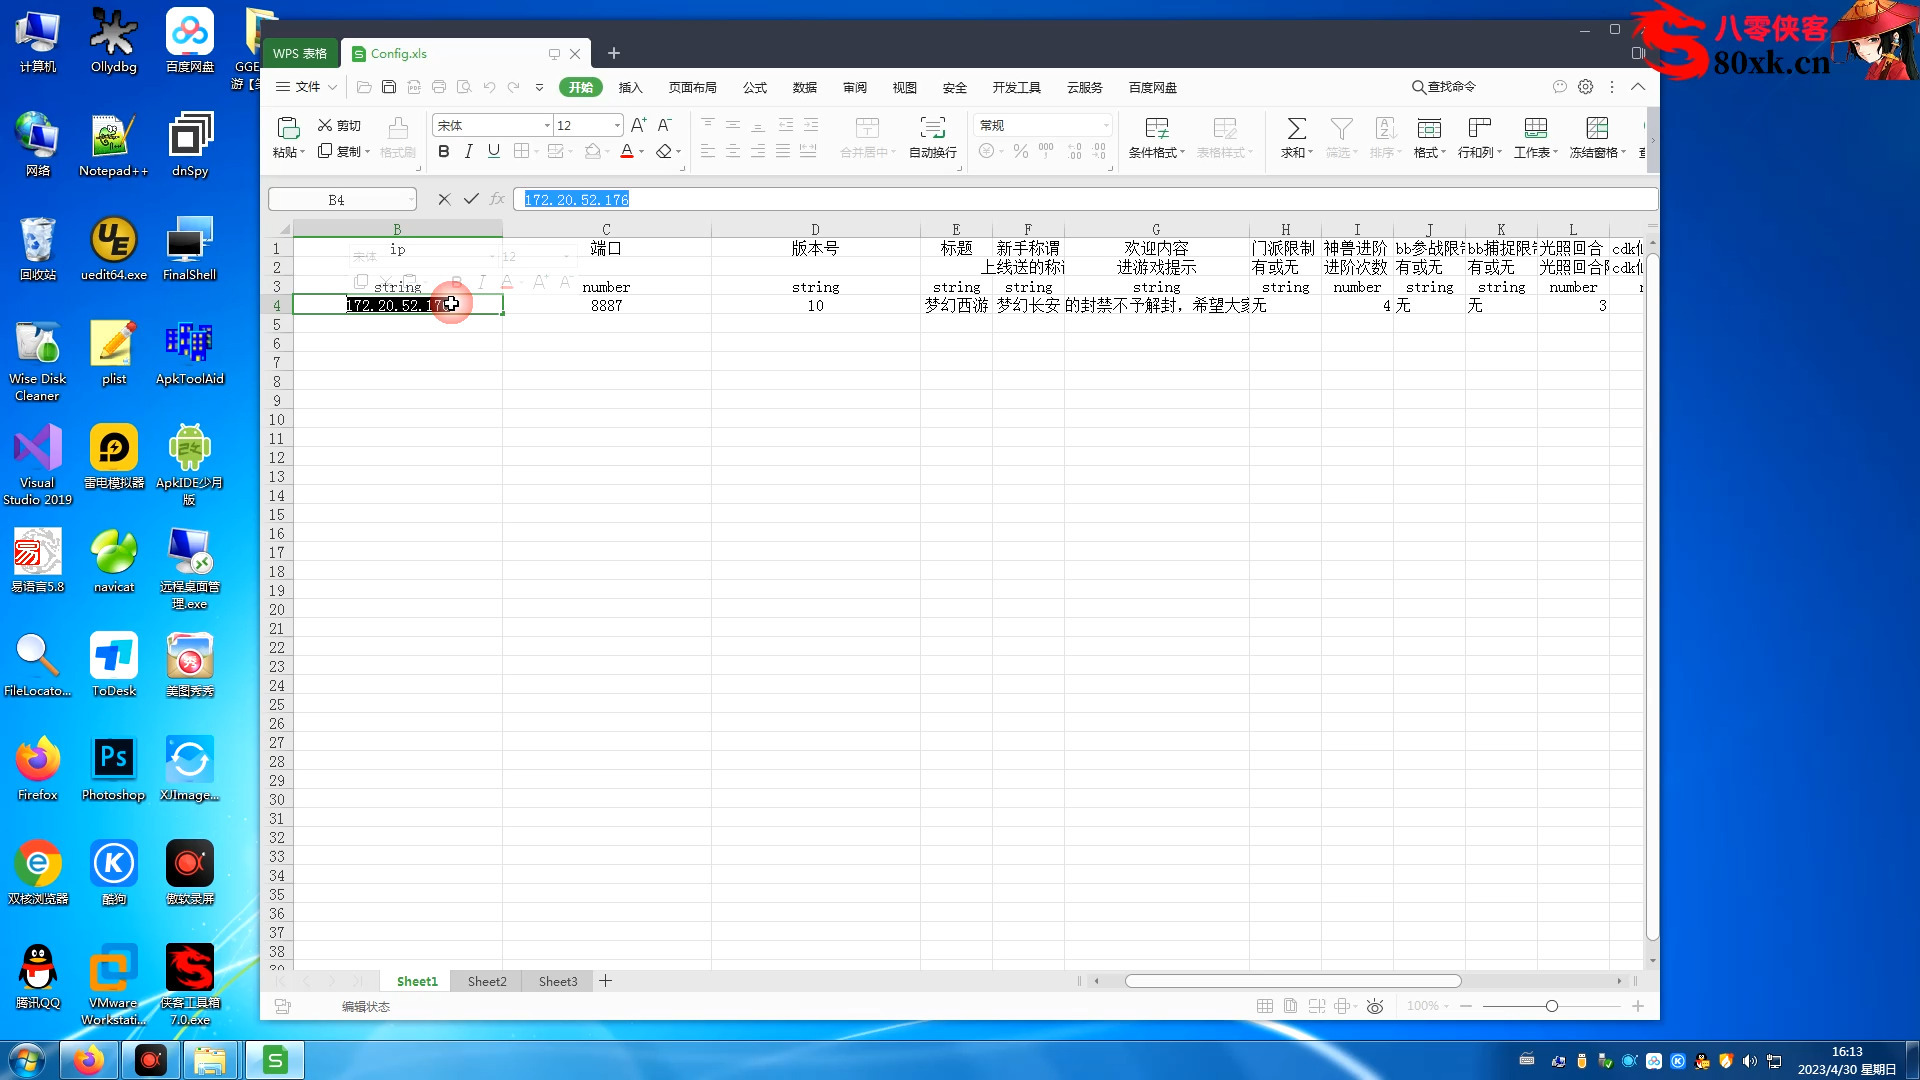Save the workbook with the floppy icon

pyautogui.click(x=389, y=87)
